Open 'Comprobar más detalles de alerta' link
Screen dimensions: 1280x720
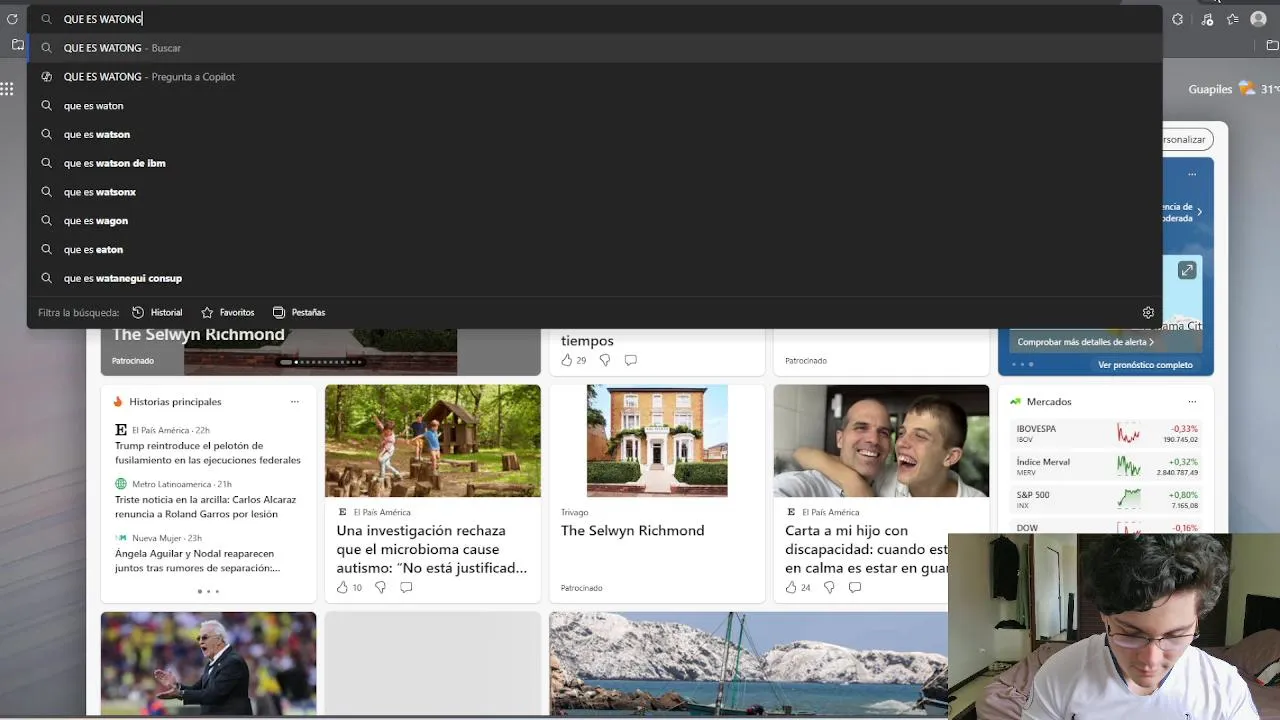point(1086,342)
